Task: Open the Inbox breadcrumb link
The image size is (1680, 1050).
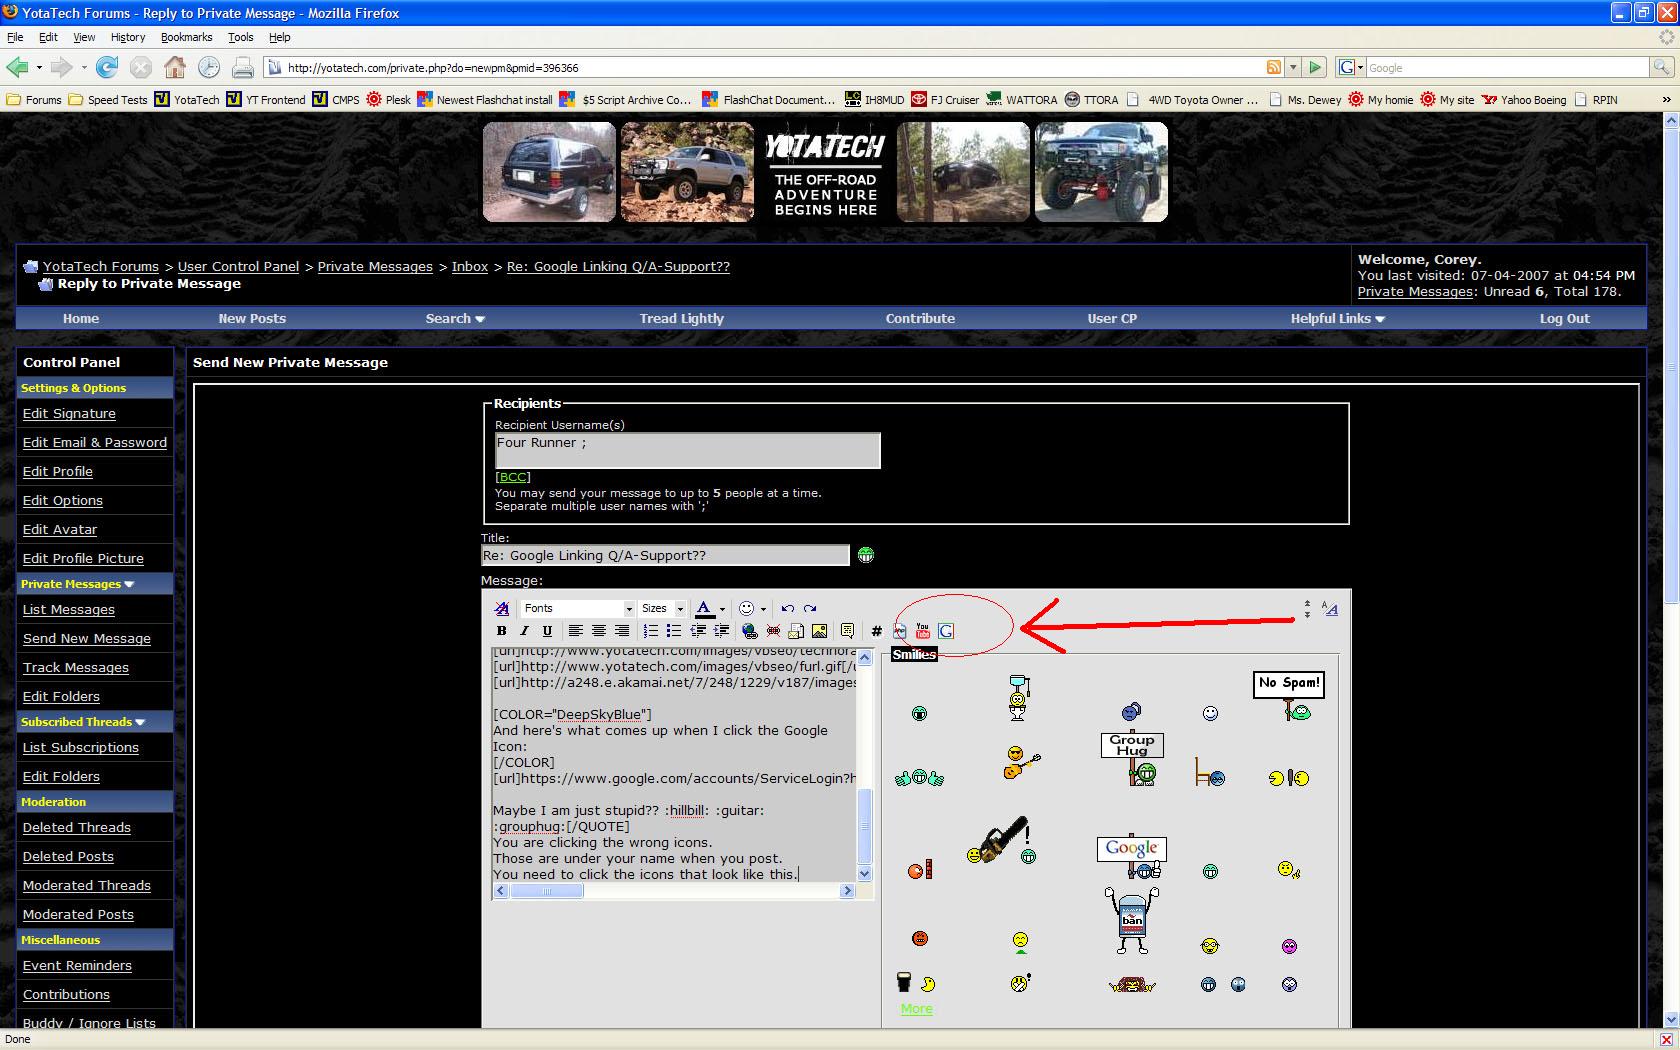Action: (470, 267)
